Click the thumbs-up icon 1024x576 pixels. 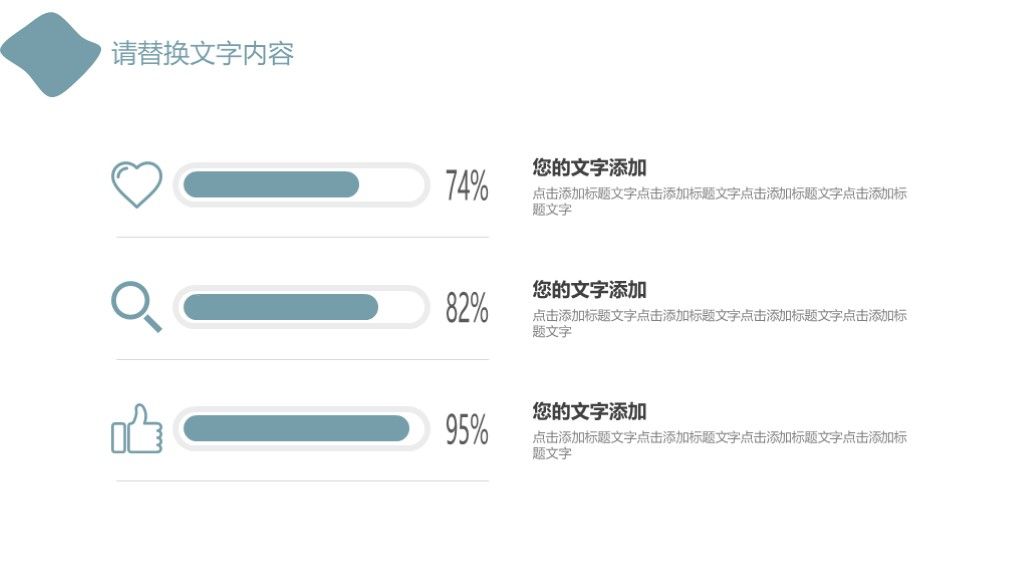pyautogui.click(x=136, y=428)
